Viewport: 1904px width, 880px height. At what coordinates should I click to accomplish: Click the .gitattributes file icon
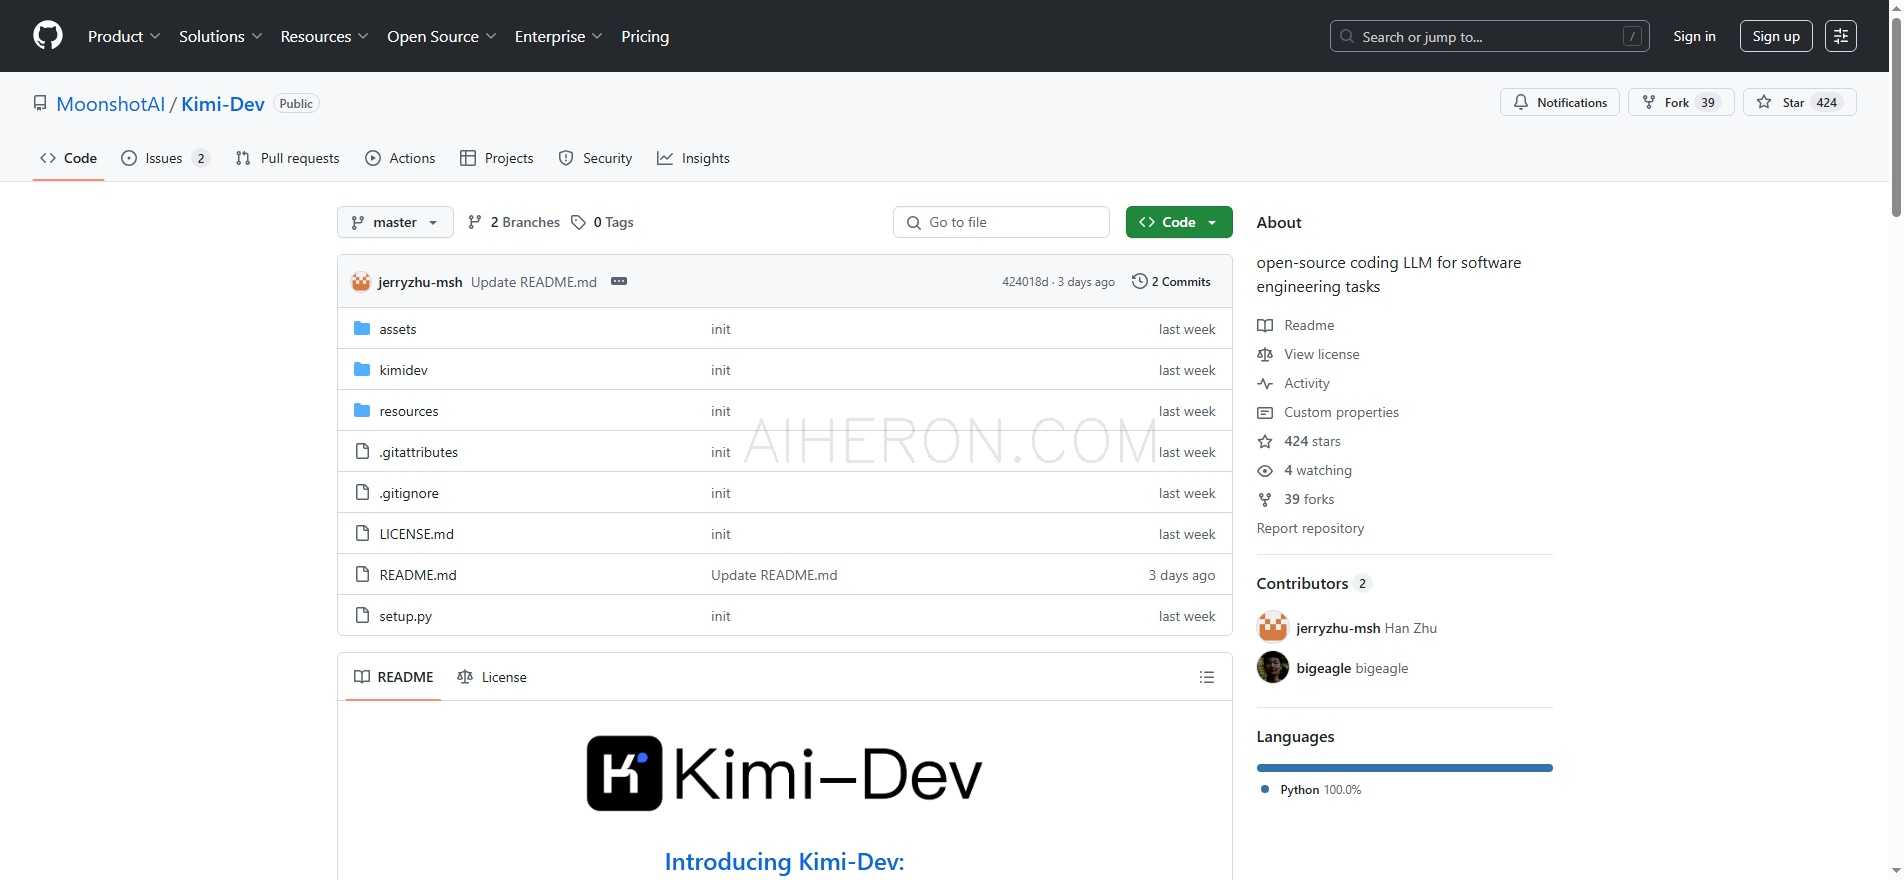point(363,452)
